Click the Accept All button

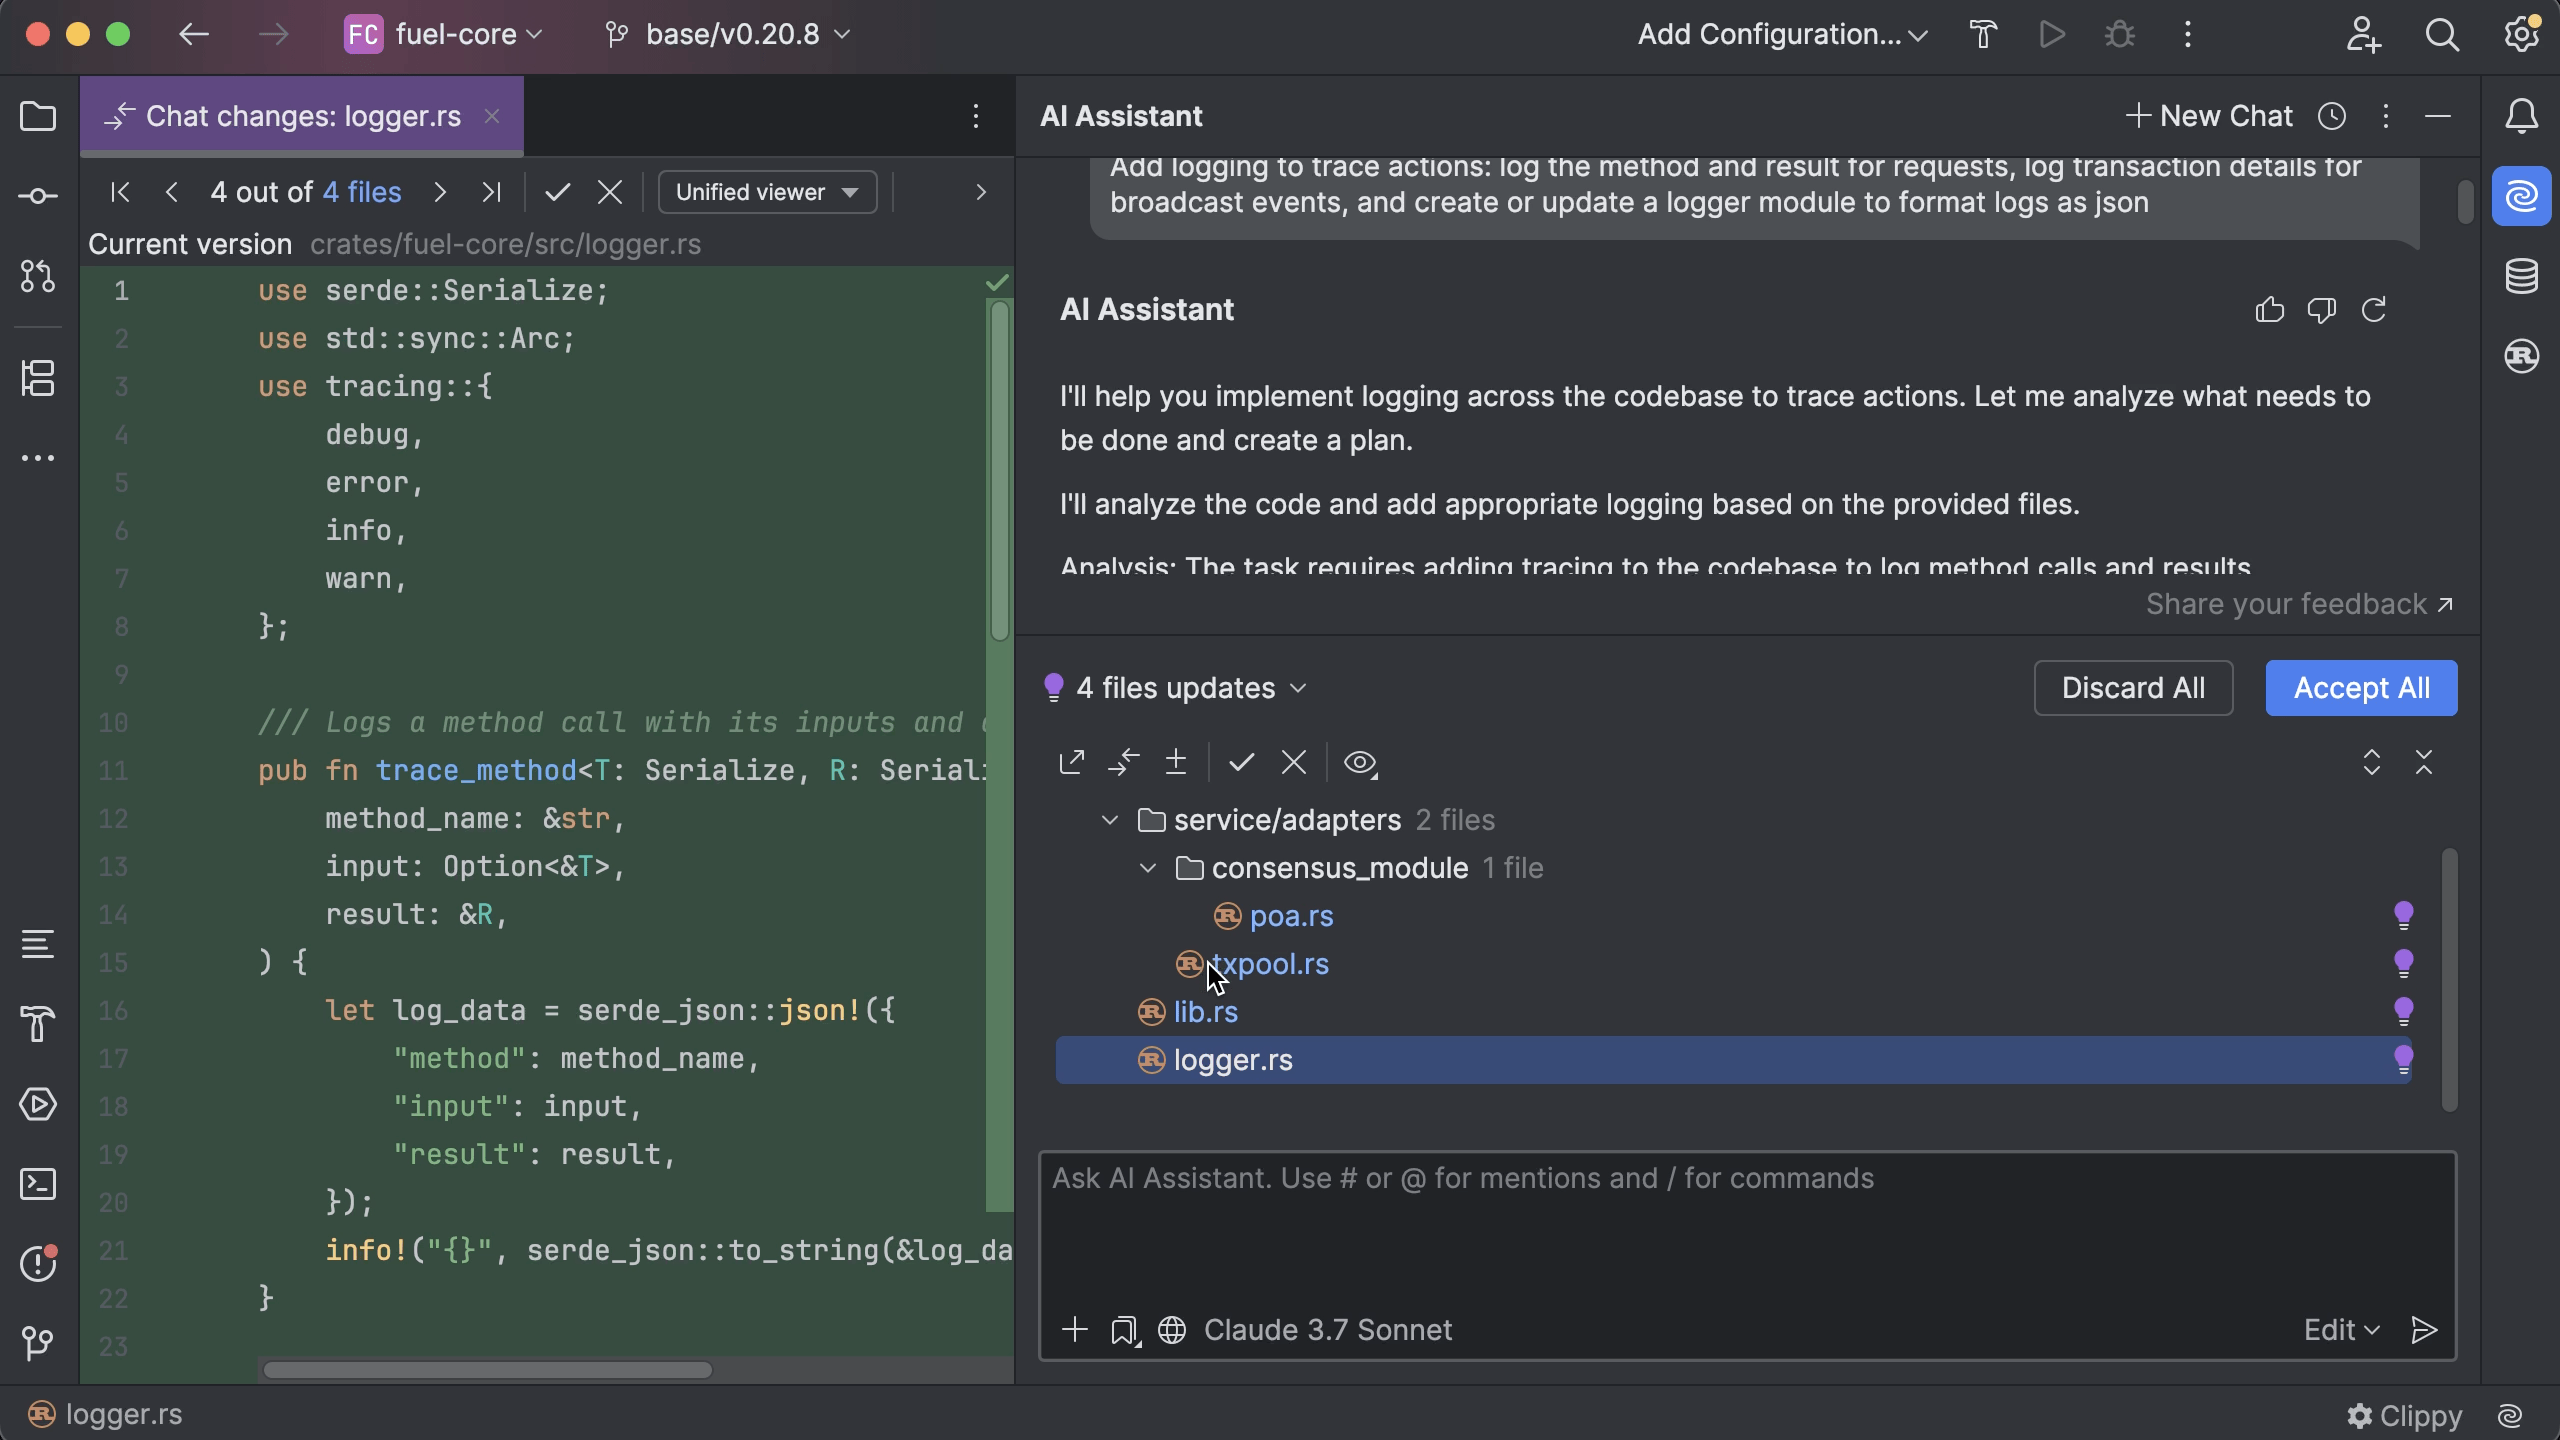point(2360,688)
